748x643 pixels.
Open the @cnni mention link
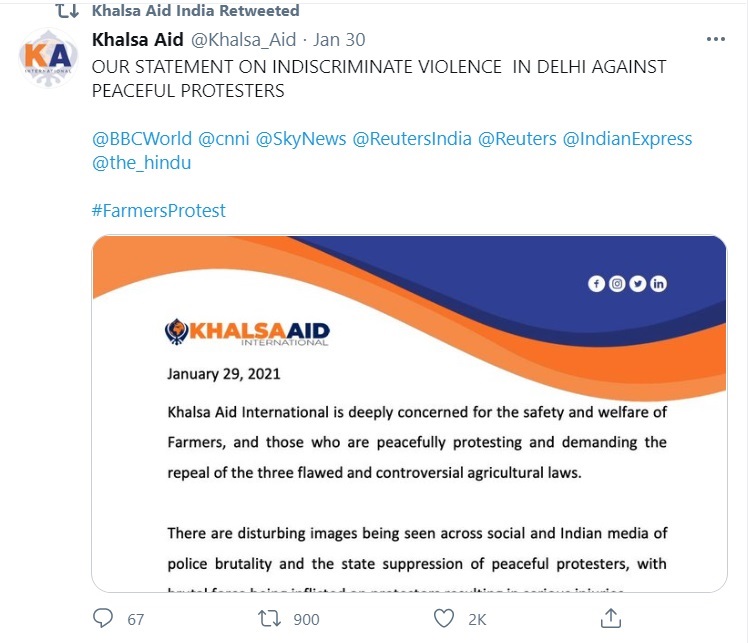click(224, 138)
